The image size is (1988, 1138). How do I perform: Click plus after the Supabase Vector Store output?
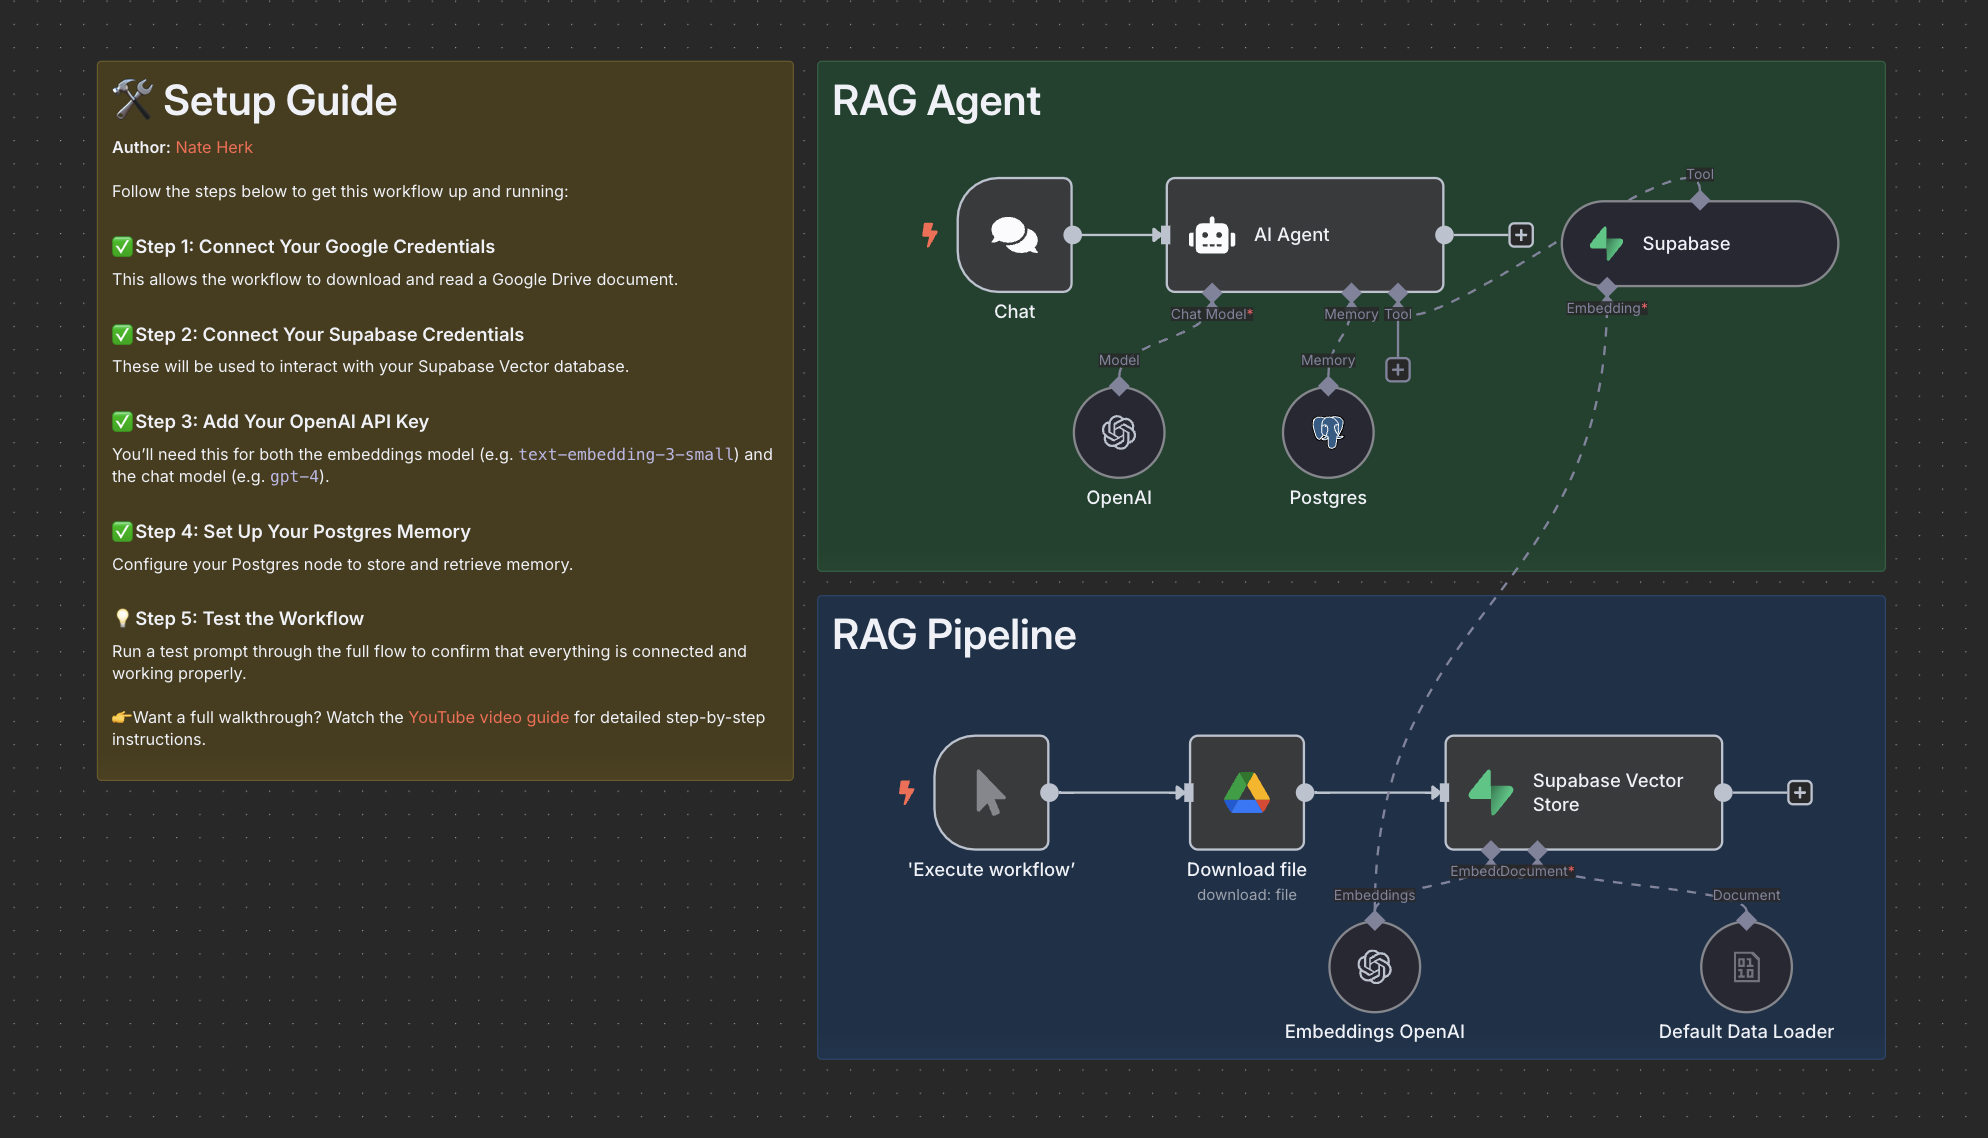coord(1799,792)
